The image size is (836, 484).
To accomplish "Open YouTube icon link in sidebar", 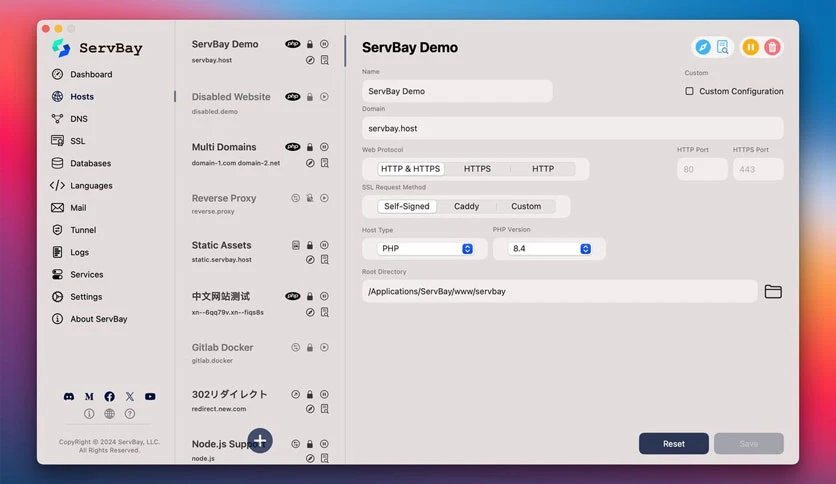I will tap(150, 397).
